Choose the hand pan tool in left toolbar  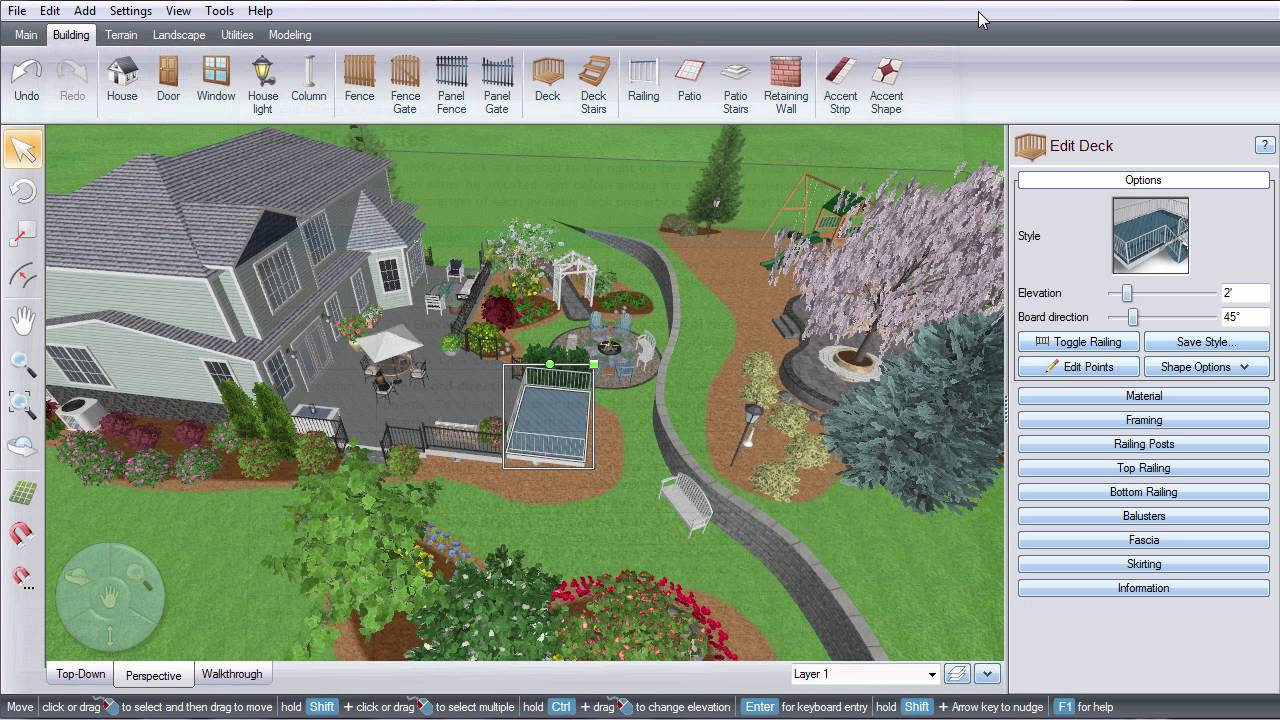coord(23,321)
